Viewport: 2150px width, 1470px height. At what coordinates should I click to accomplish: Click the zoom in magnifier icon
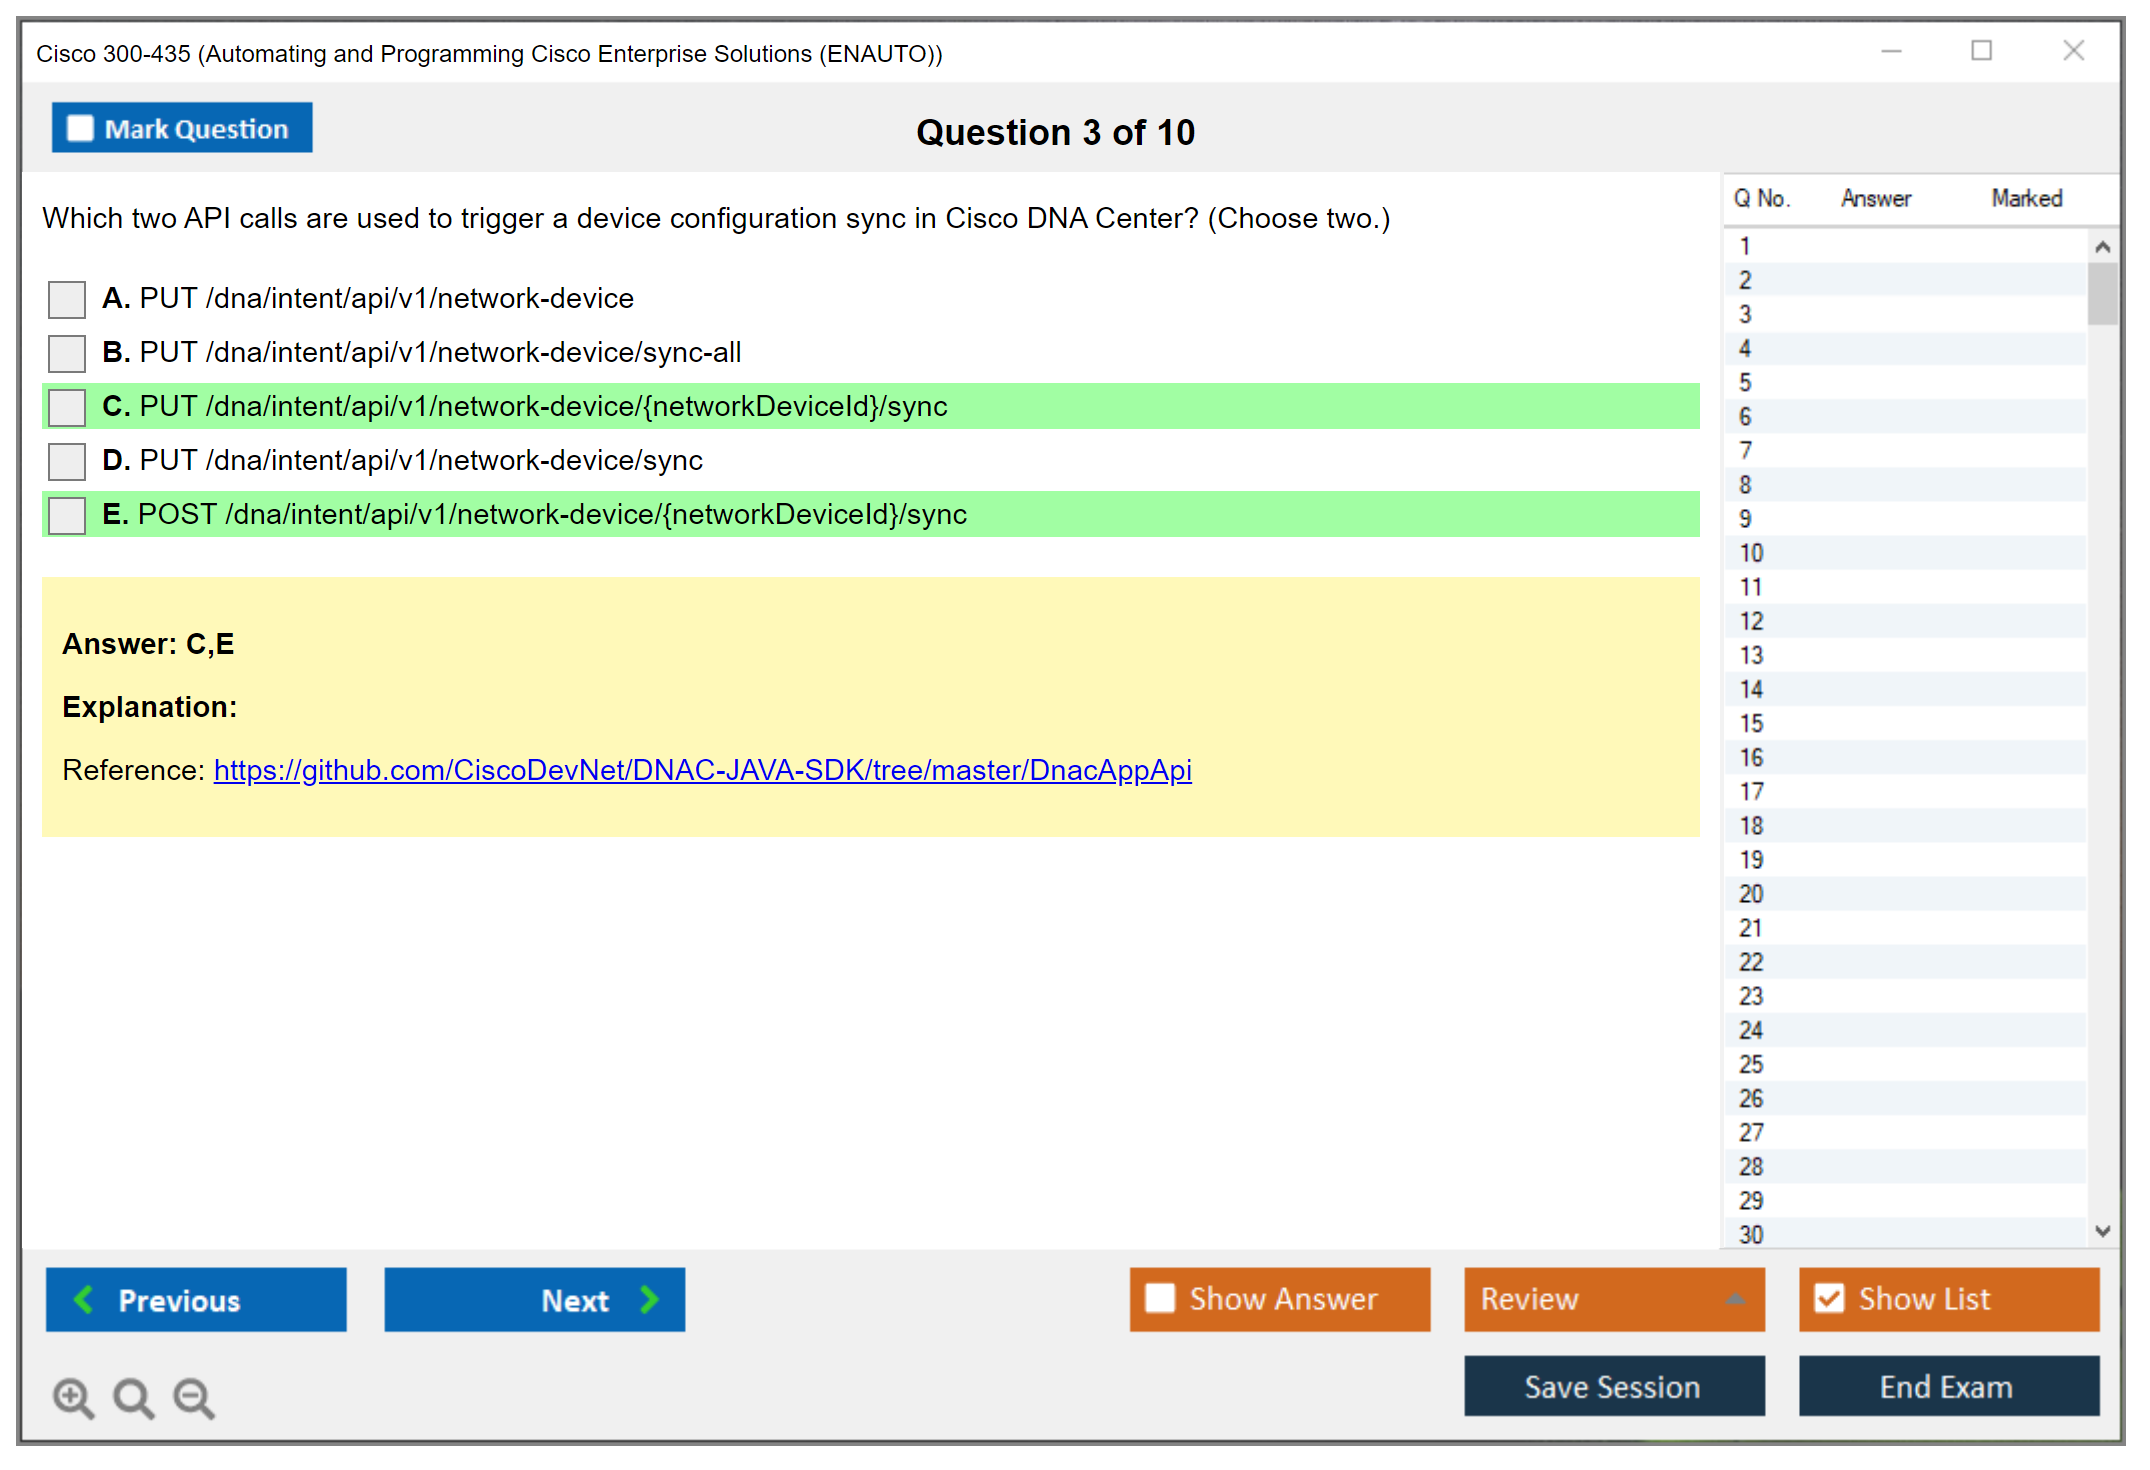click(x=73, y=1397)
